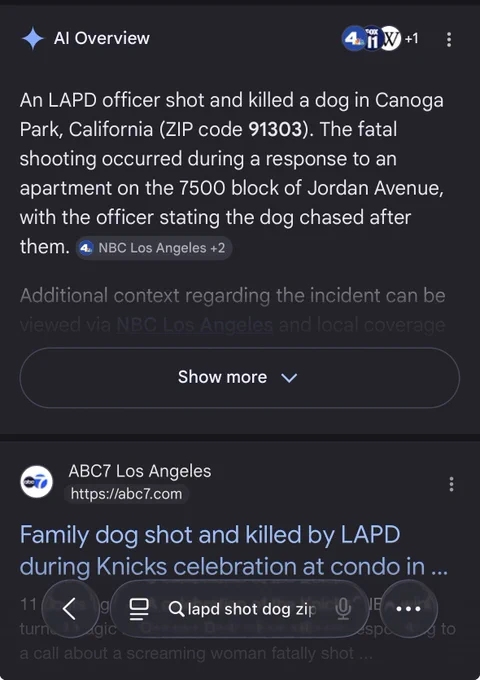Expand overview with Show more
Viewport: 480px width, 680px height.
pos(239,377)
